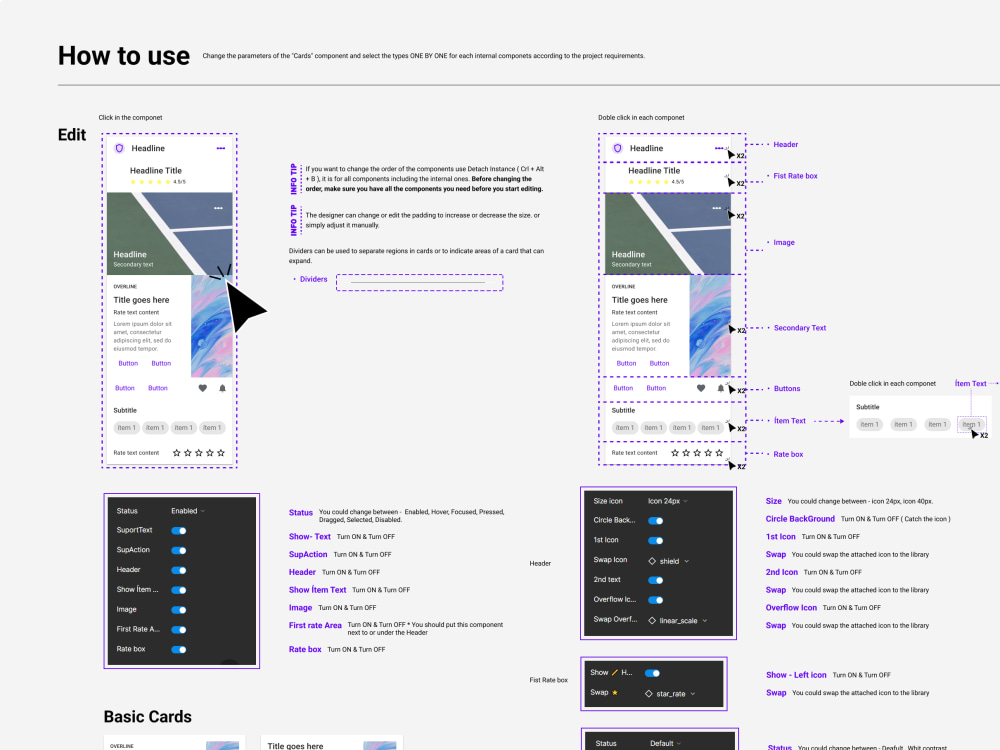Click a star in the 4.5/5 rating row
The image size is (1000, 750).
tap(150, 182)
